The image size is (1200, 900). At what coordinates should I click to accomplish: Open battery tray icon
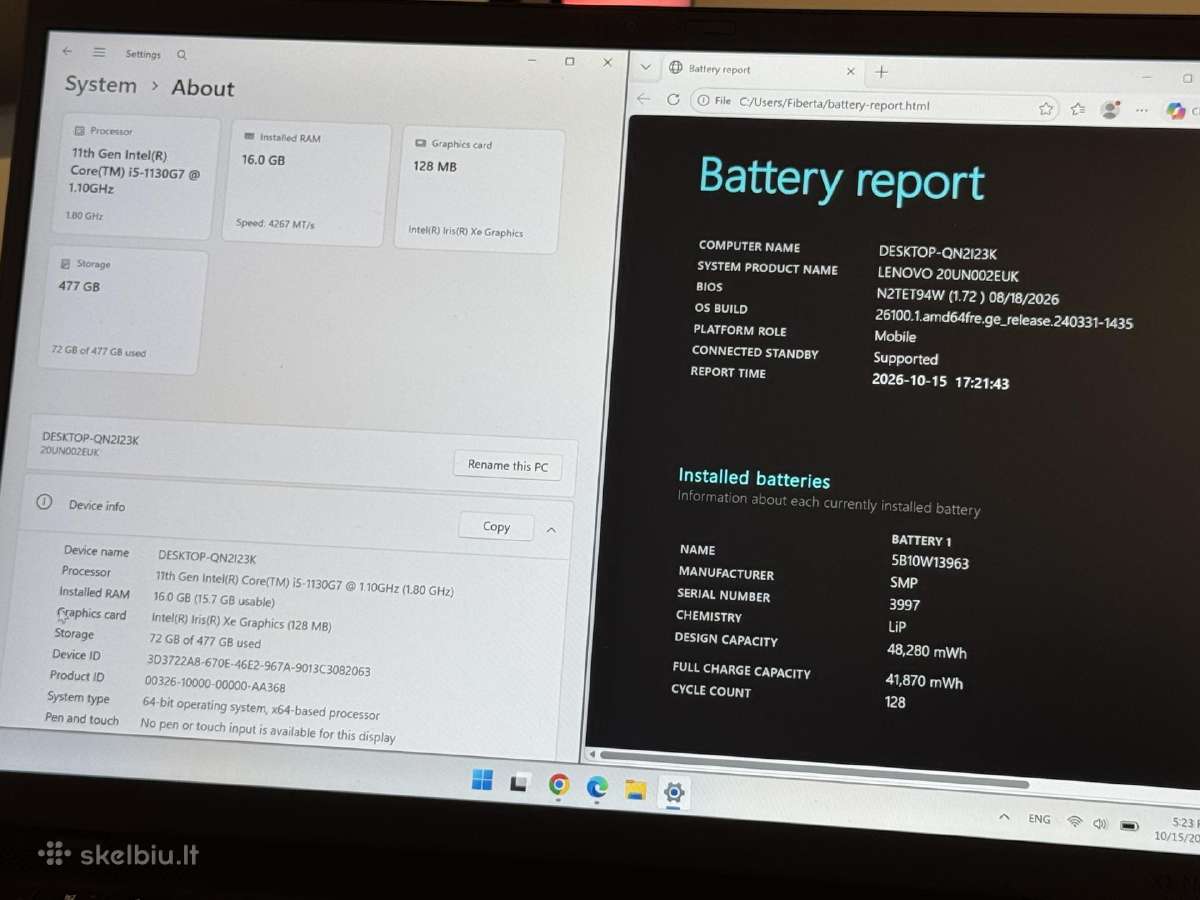(1130, 826)
